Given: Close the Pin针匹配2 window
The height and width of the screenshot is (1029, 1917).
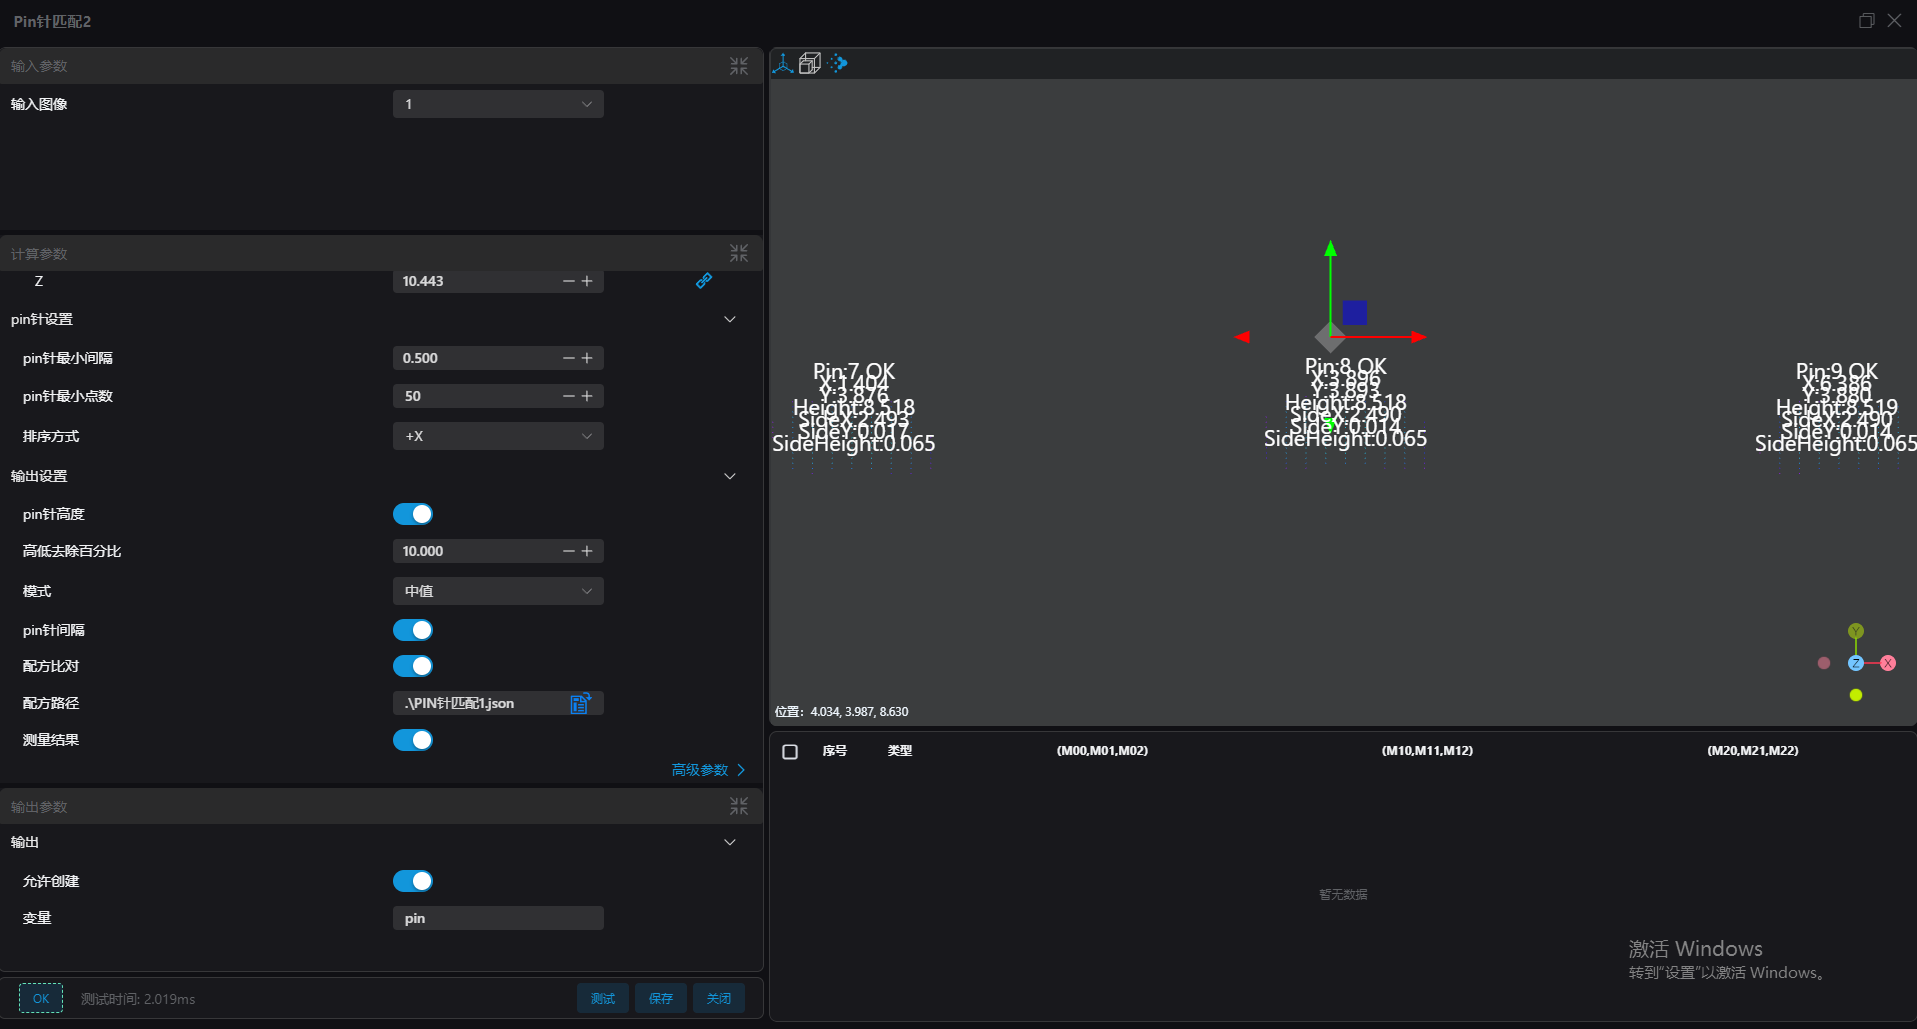Looking at the screenshot, I should pos(1894,21).
